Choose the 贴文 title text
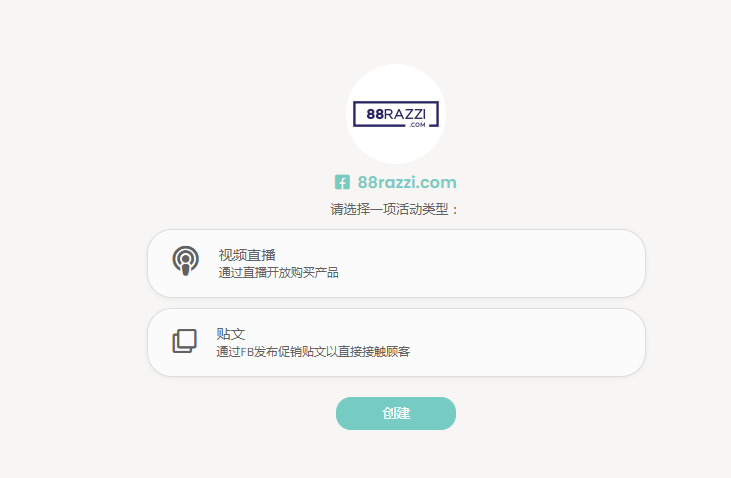 pos(230,334)
